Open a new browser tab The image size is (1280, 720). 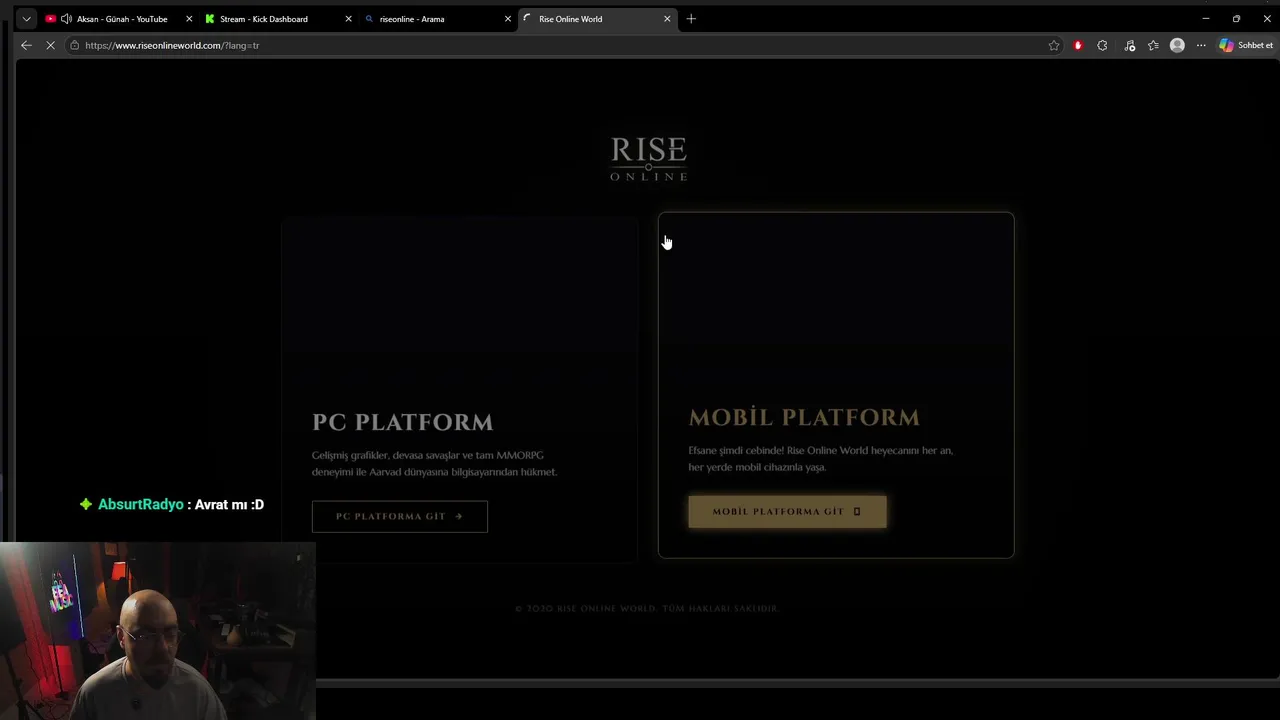[691, 19]
